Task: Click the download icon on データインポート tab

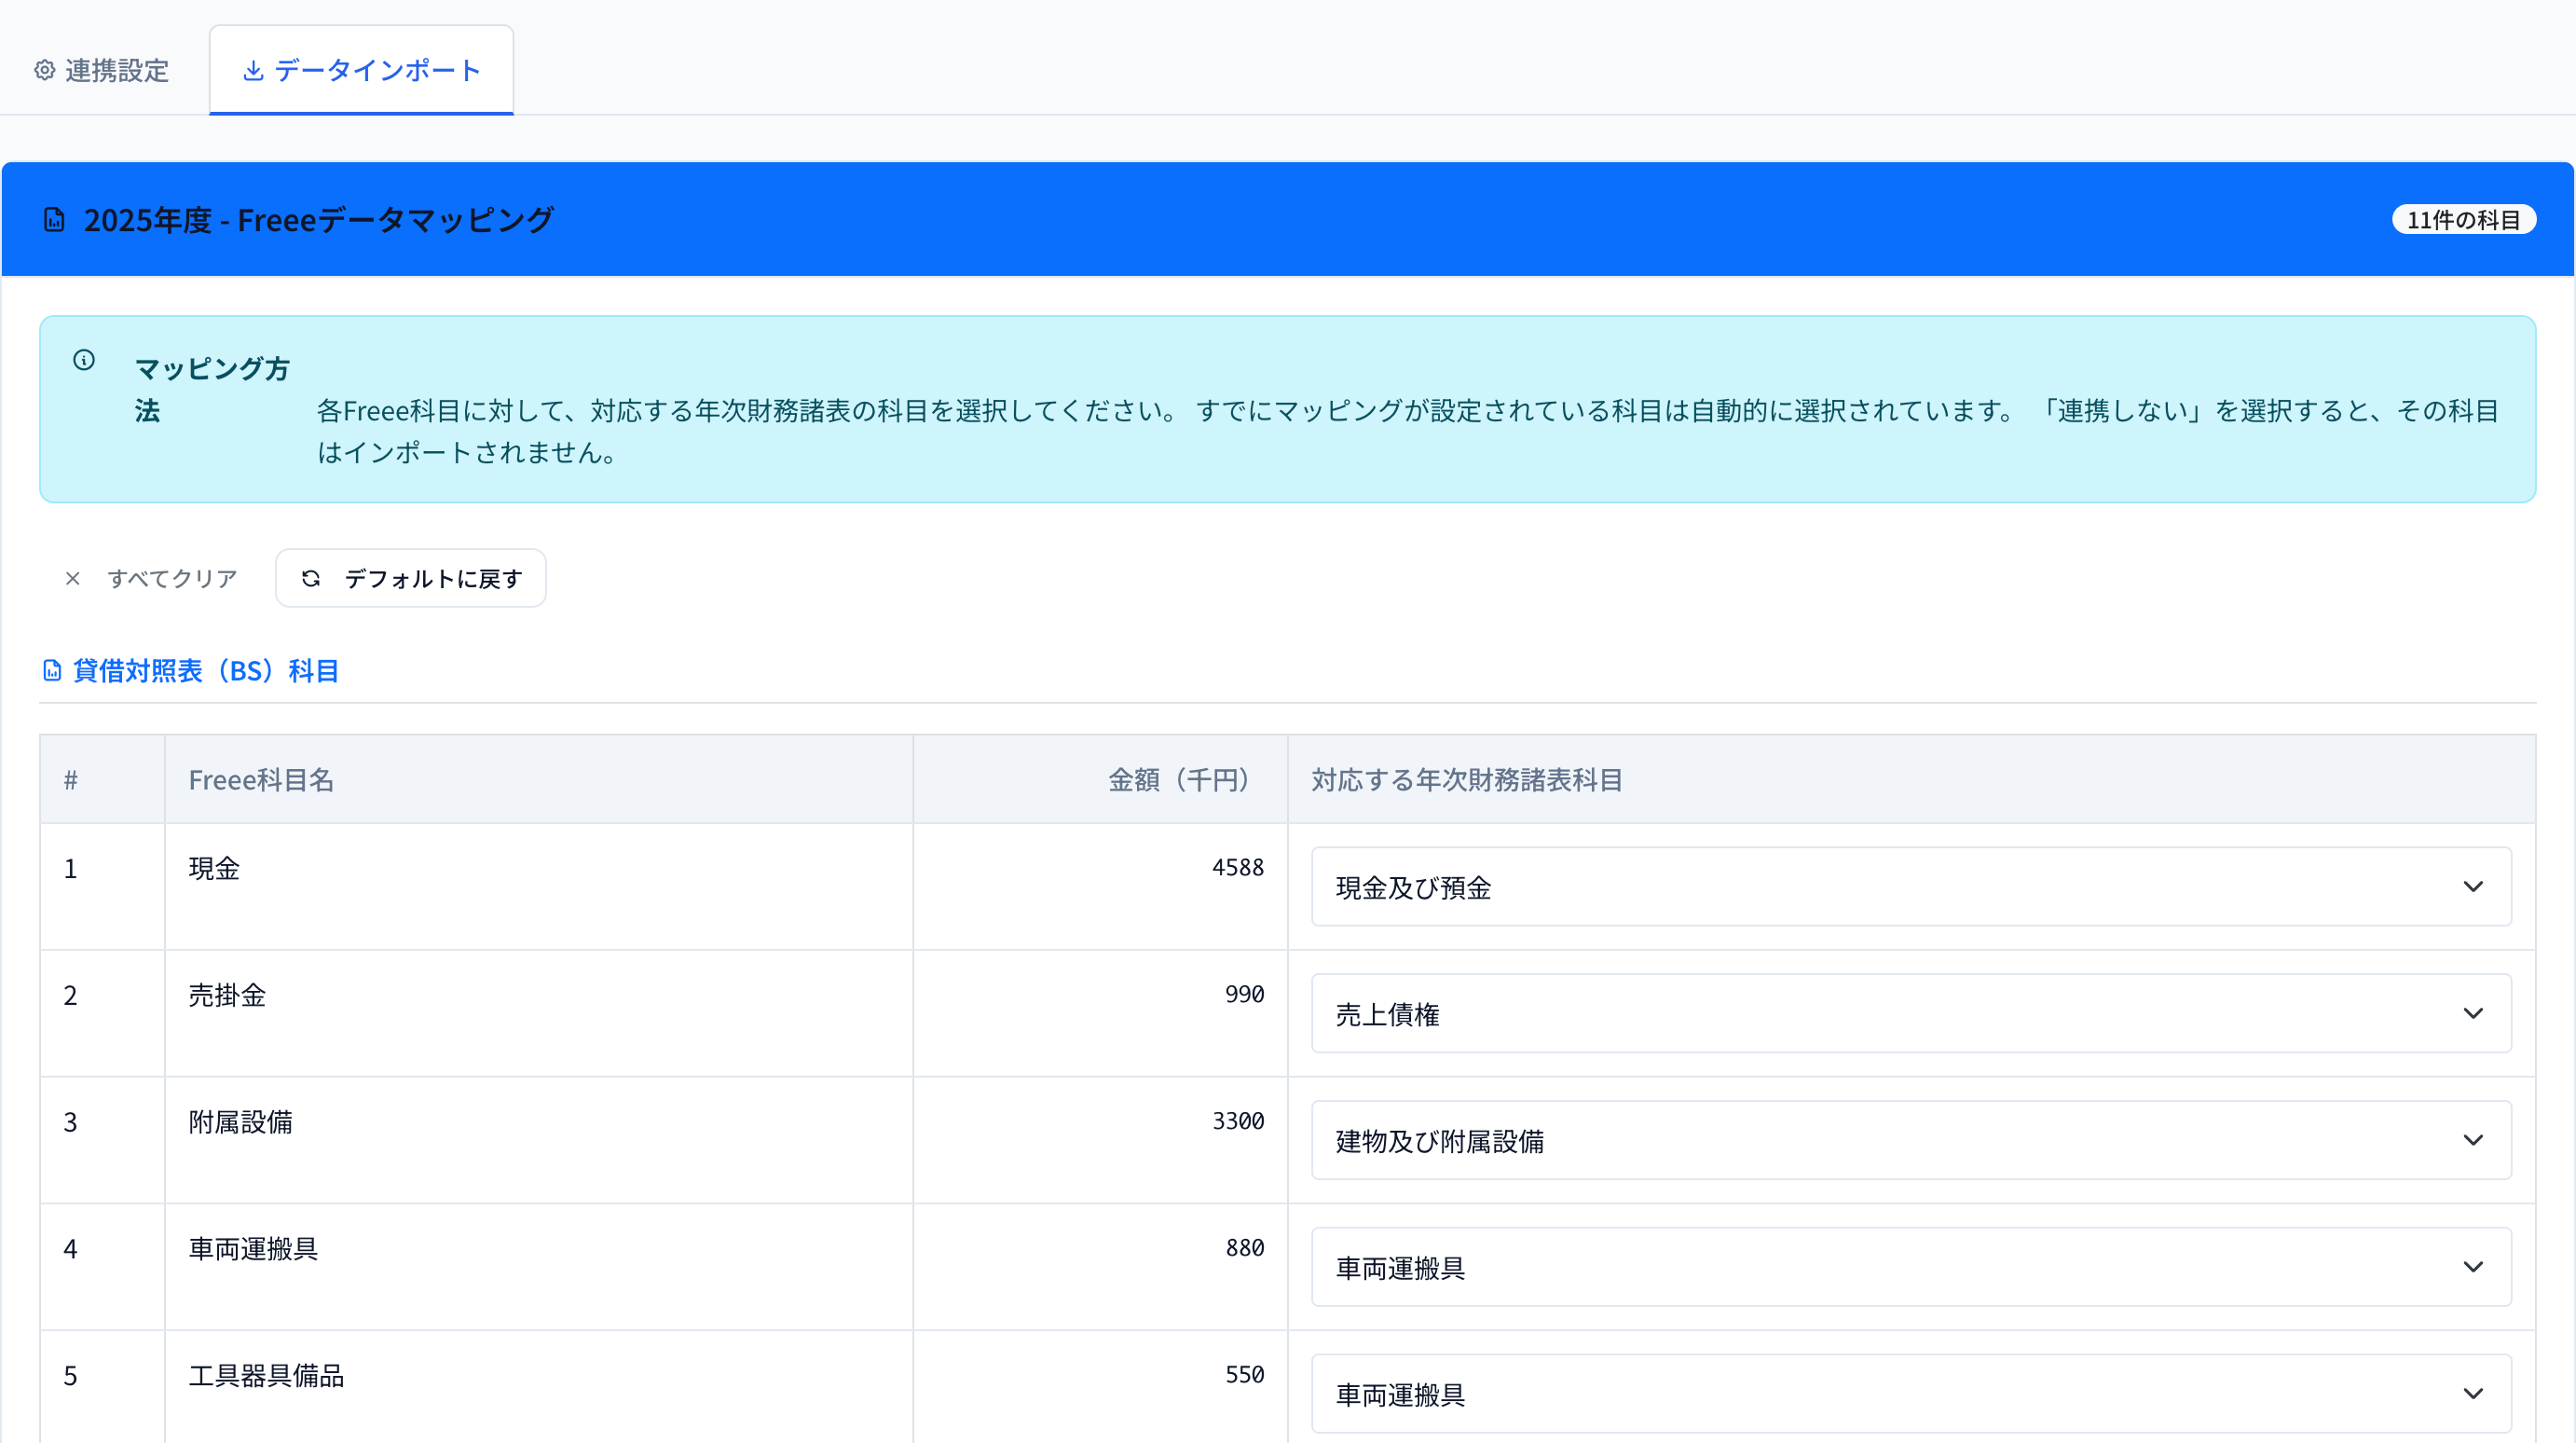Action: [x=253, y=70]
